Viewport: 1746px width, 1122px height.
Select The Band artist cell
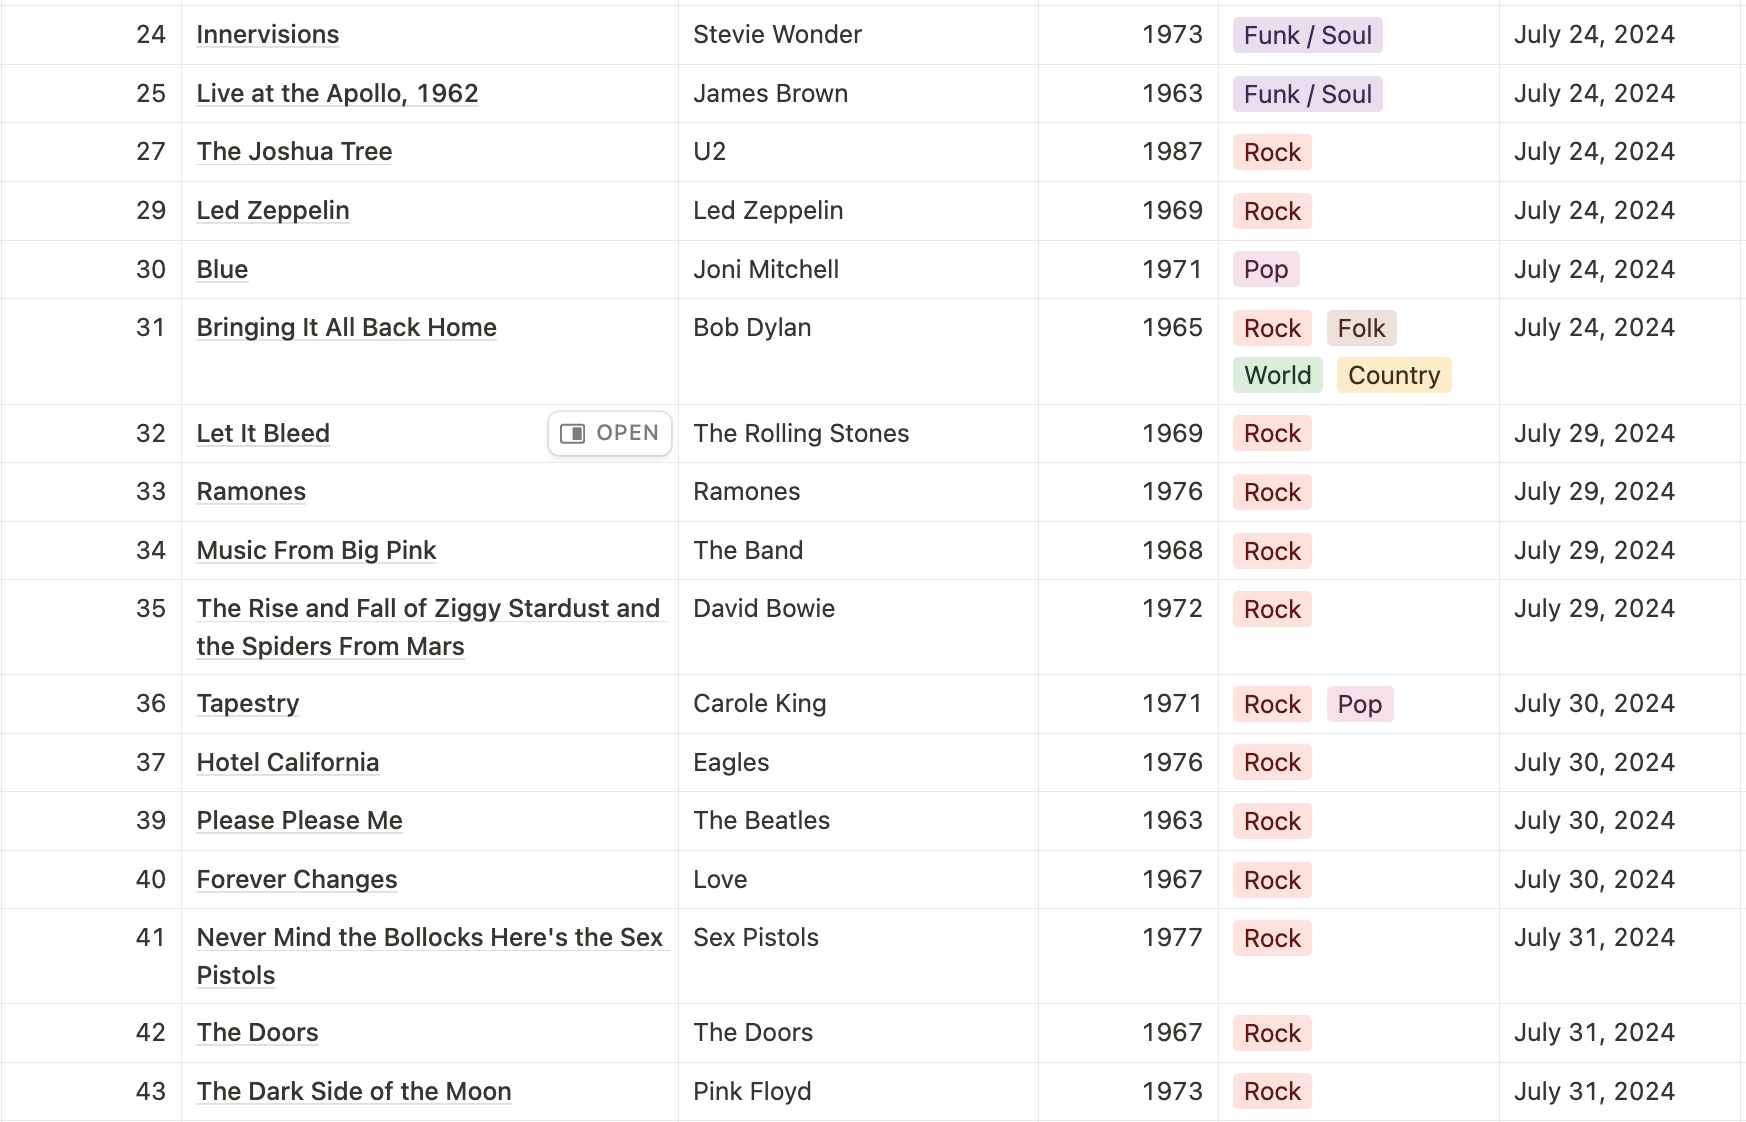(858, 551)
